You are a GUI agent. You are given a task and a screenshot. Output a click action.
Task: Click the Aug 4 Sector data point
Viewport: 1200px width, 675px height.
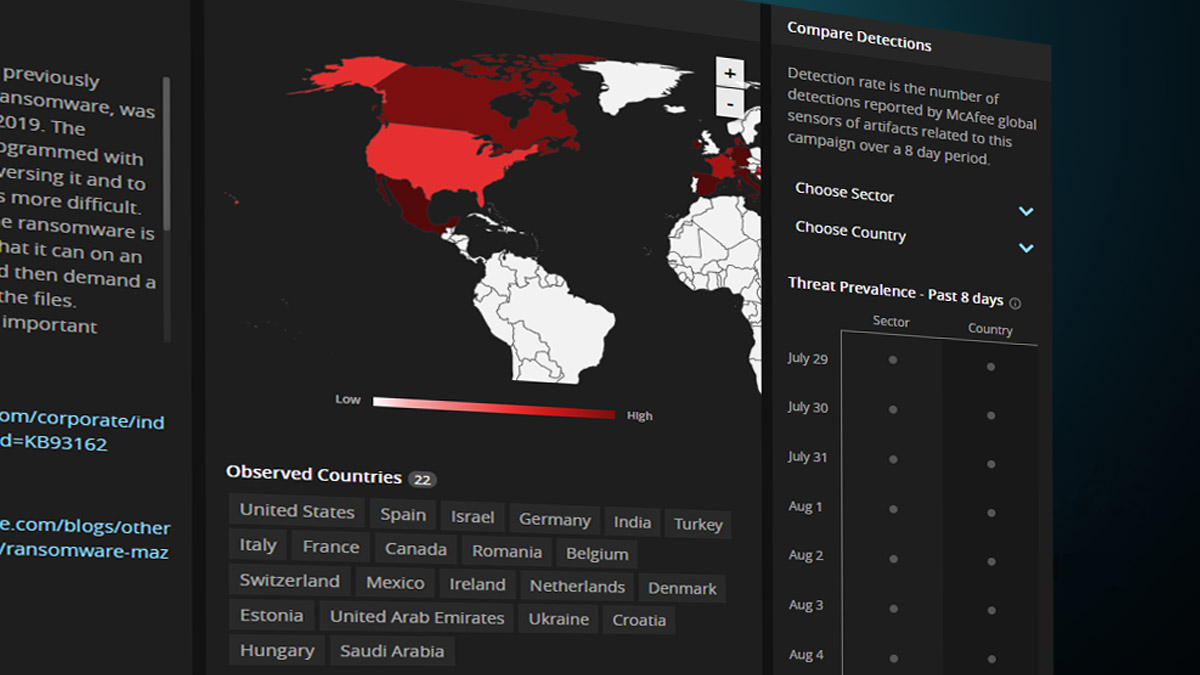point(893,658)
